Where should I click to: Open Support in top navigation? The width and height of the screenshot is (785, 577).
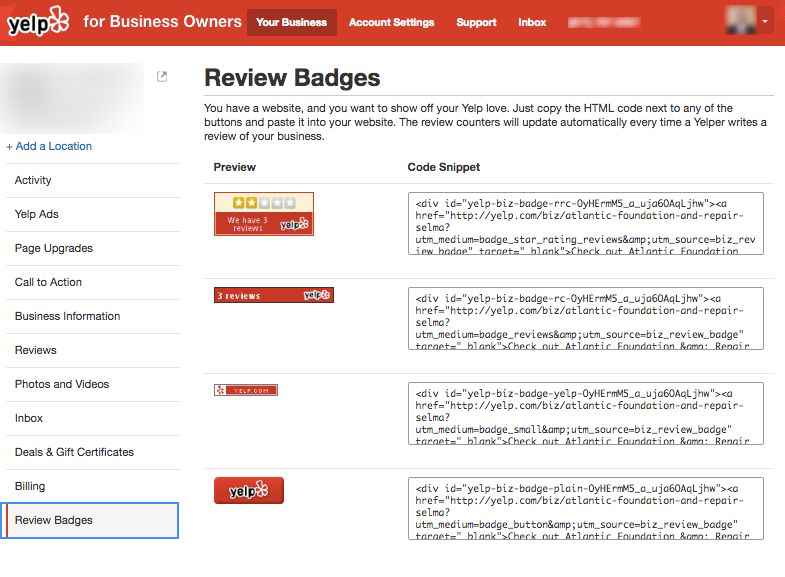(476, 23)
